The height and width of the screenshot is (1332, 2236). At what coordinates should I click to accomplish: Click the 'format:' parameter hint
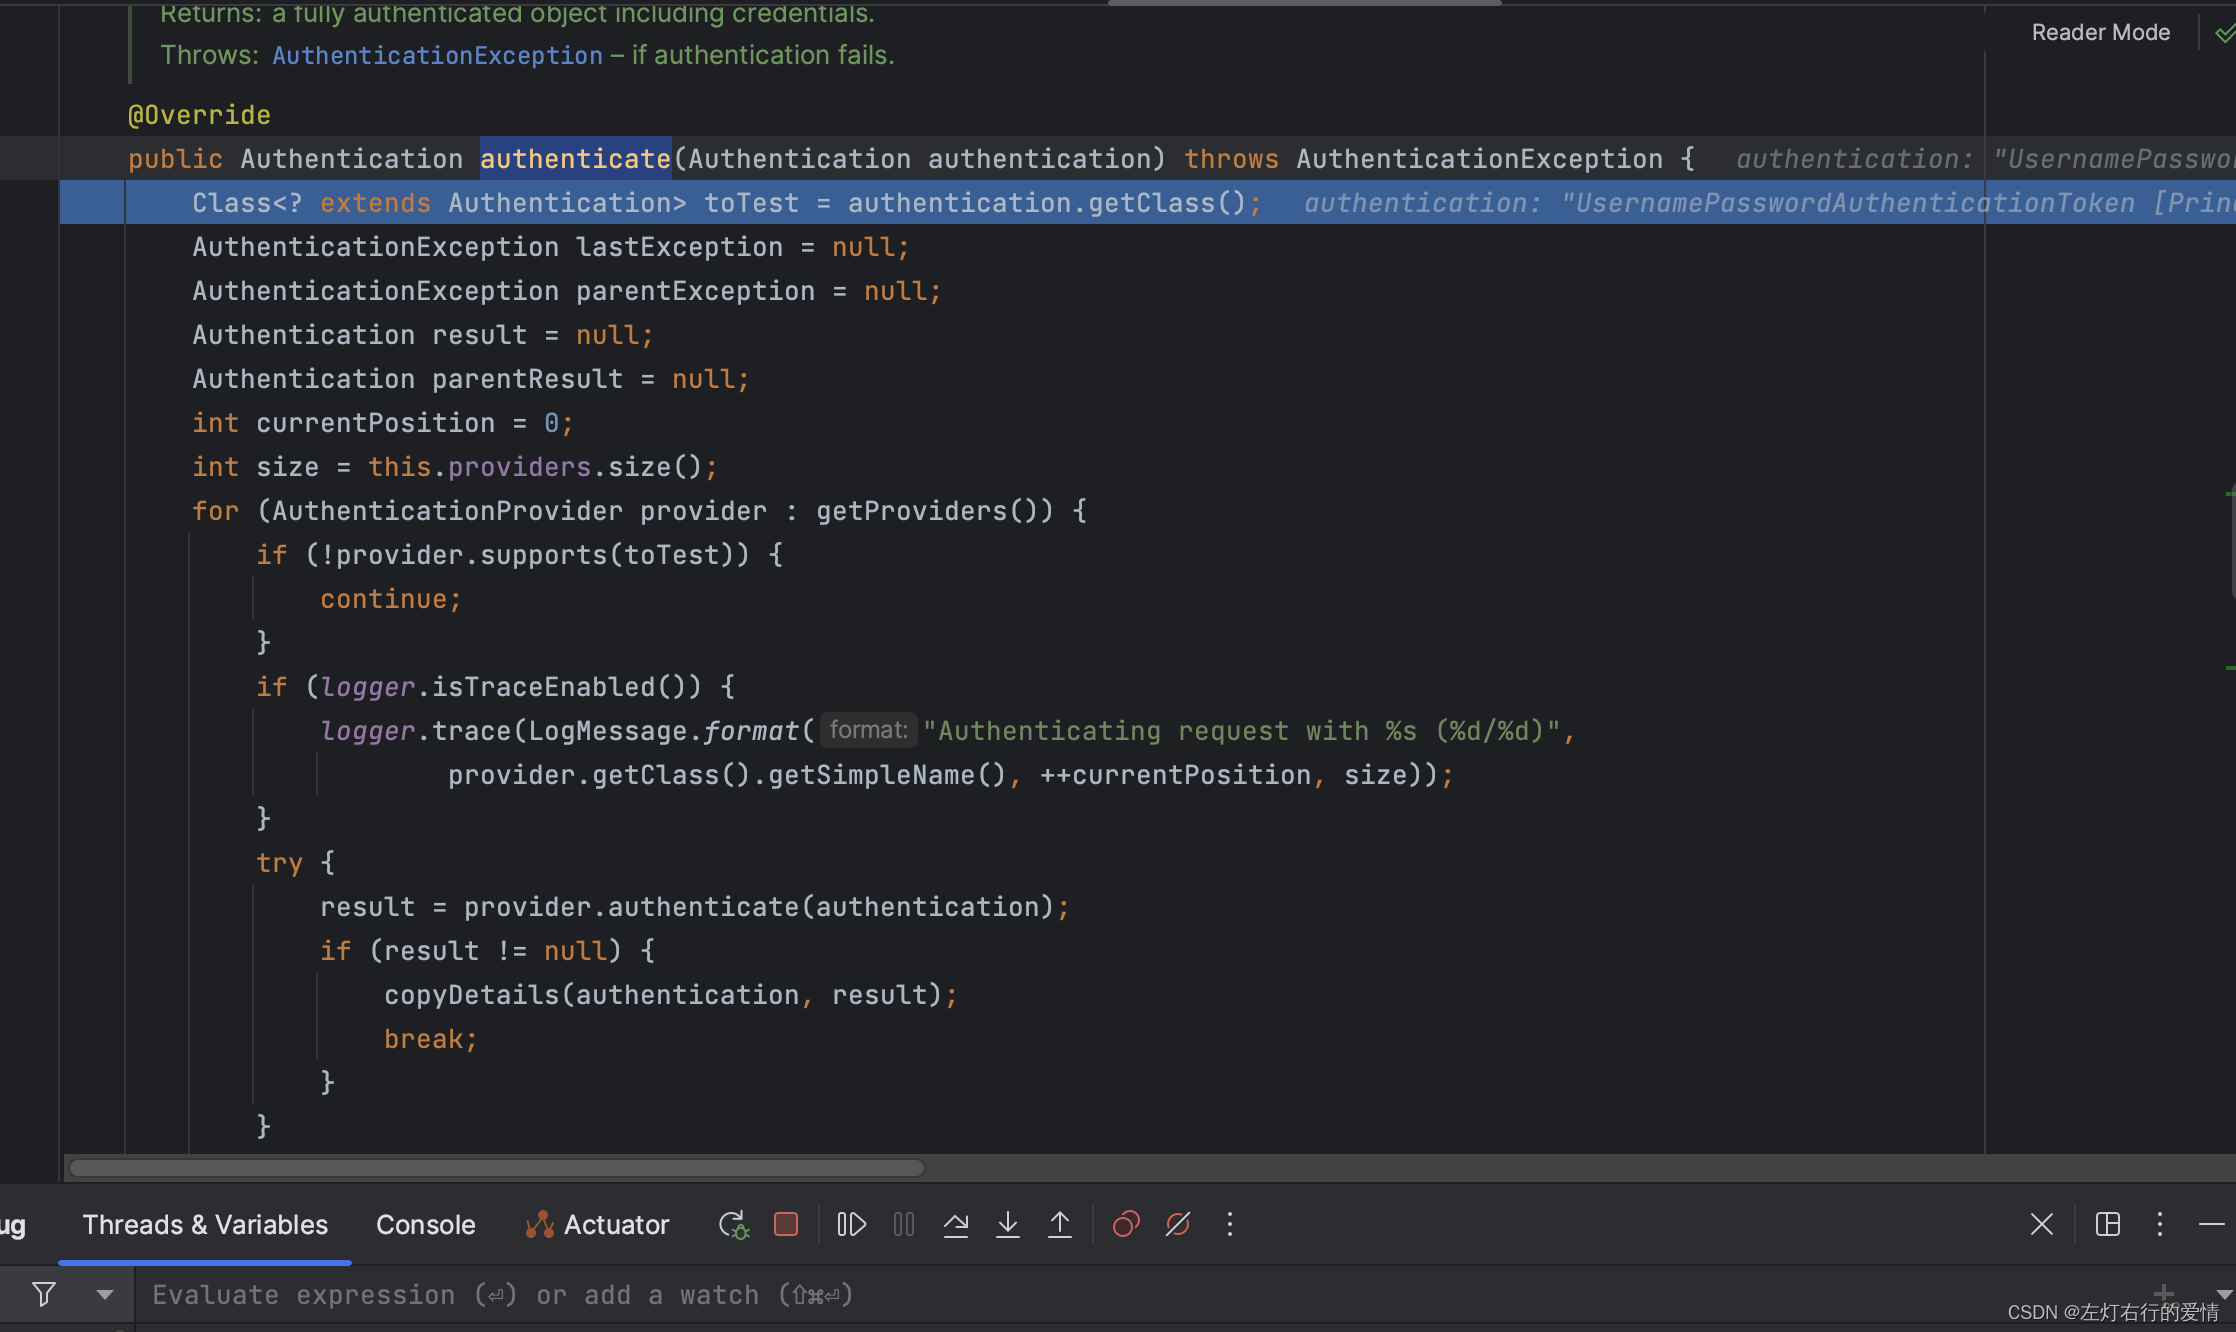point(869,730)
